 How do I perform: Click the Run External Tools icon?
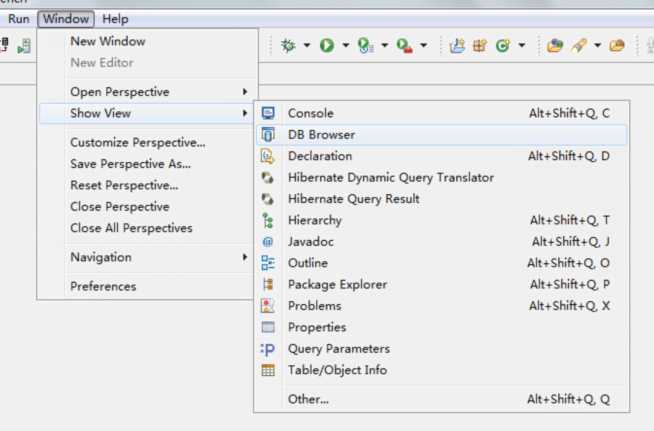404,45
